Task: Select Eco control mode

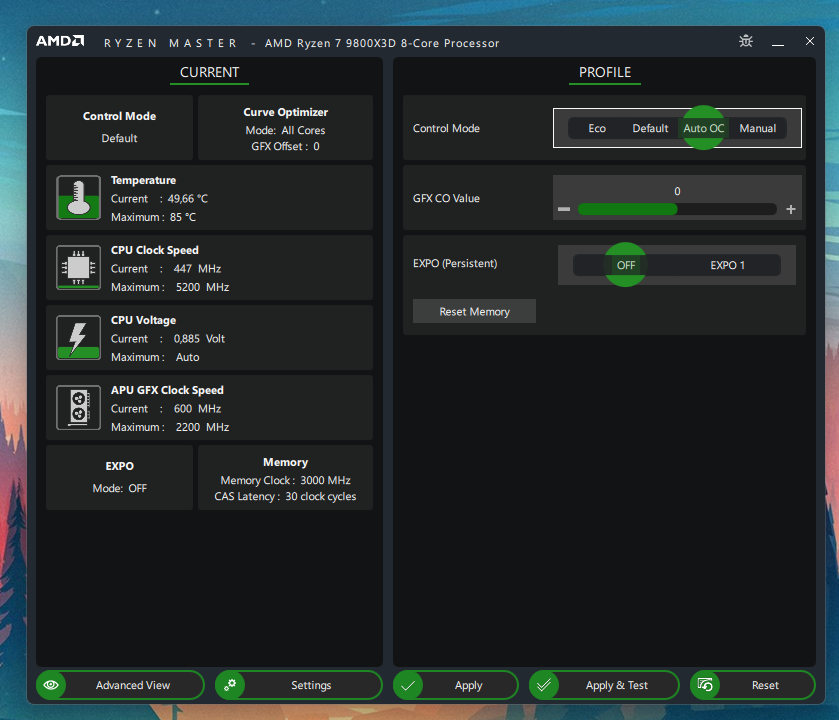Action: 597,128
